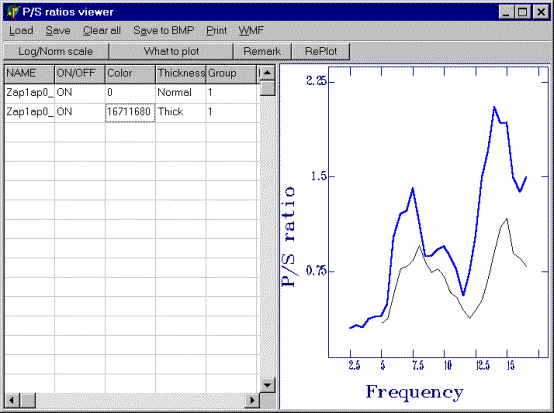Select the Normal thickness cell

click(181, 93)
